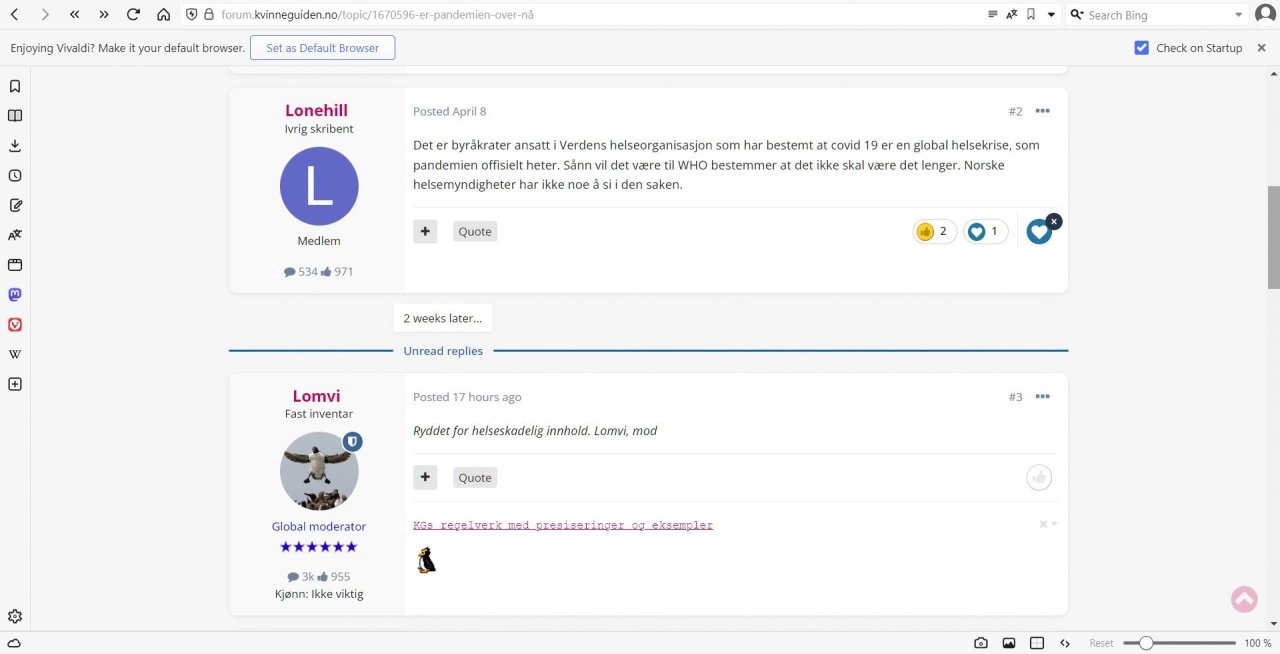Screen dimensions: 1280x654
Task: Open KGs regelverk med presiseringer link
Action: click(x=562, y=525)
